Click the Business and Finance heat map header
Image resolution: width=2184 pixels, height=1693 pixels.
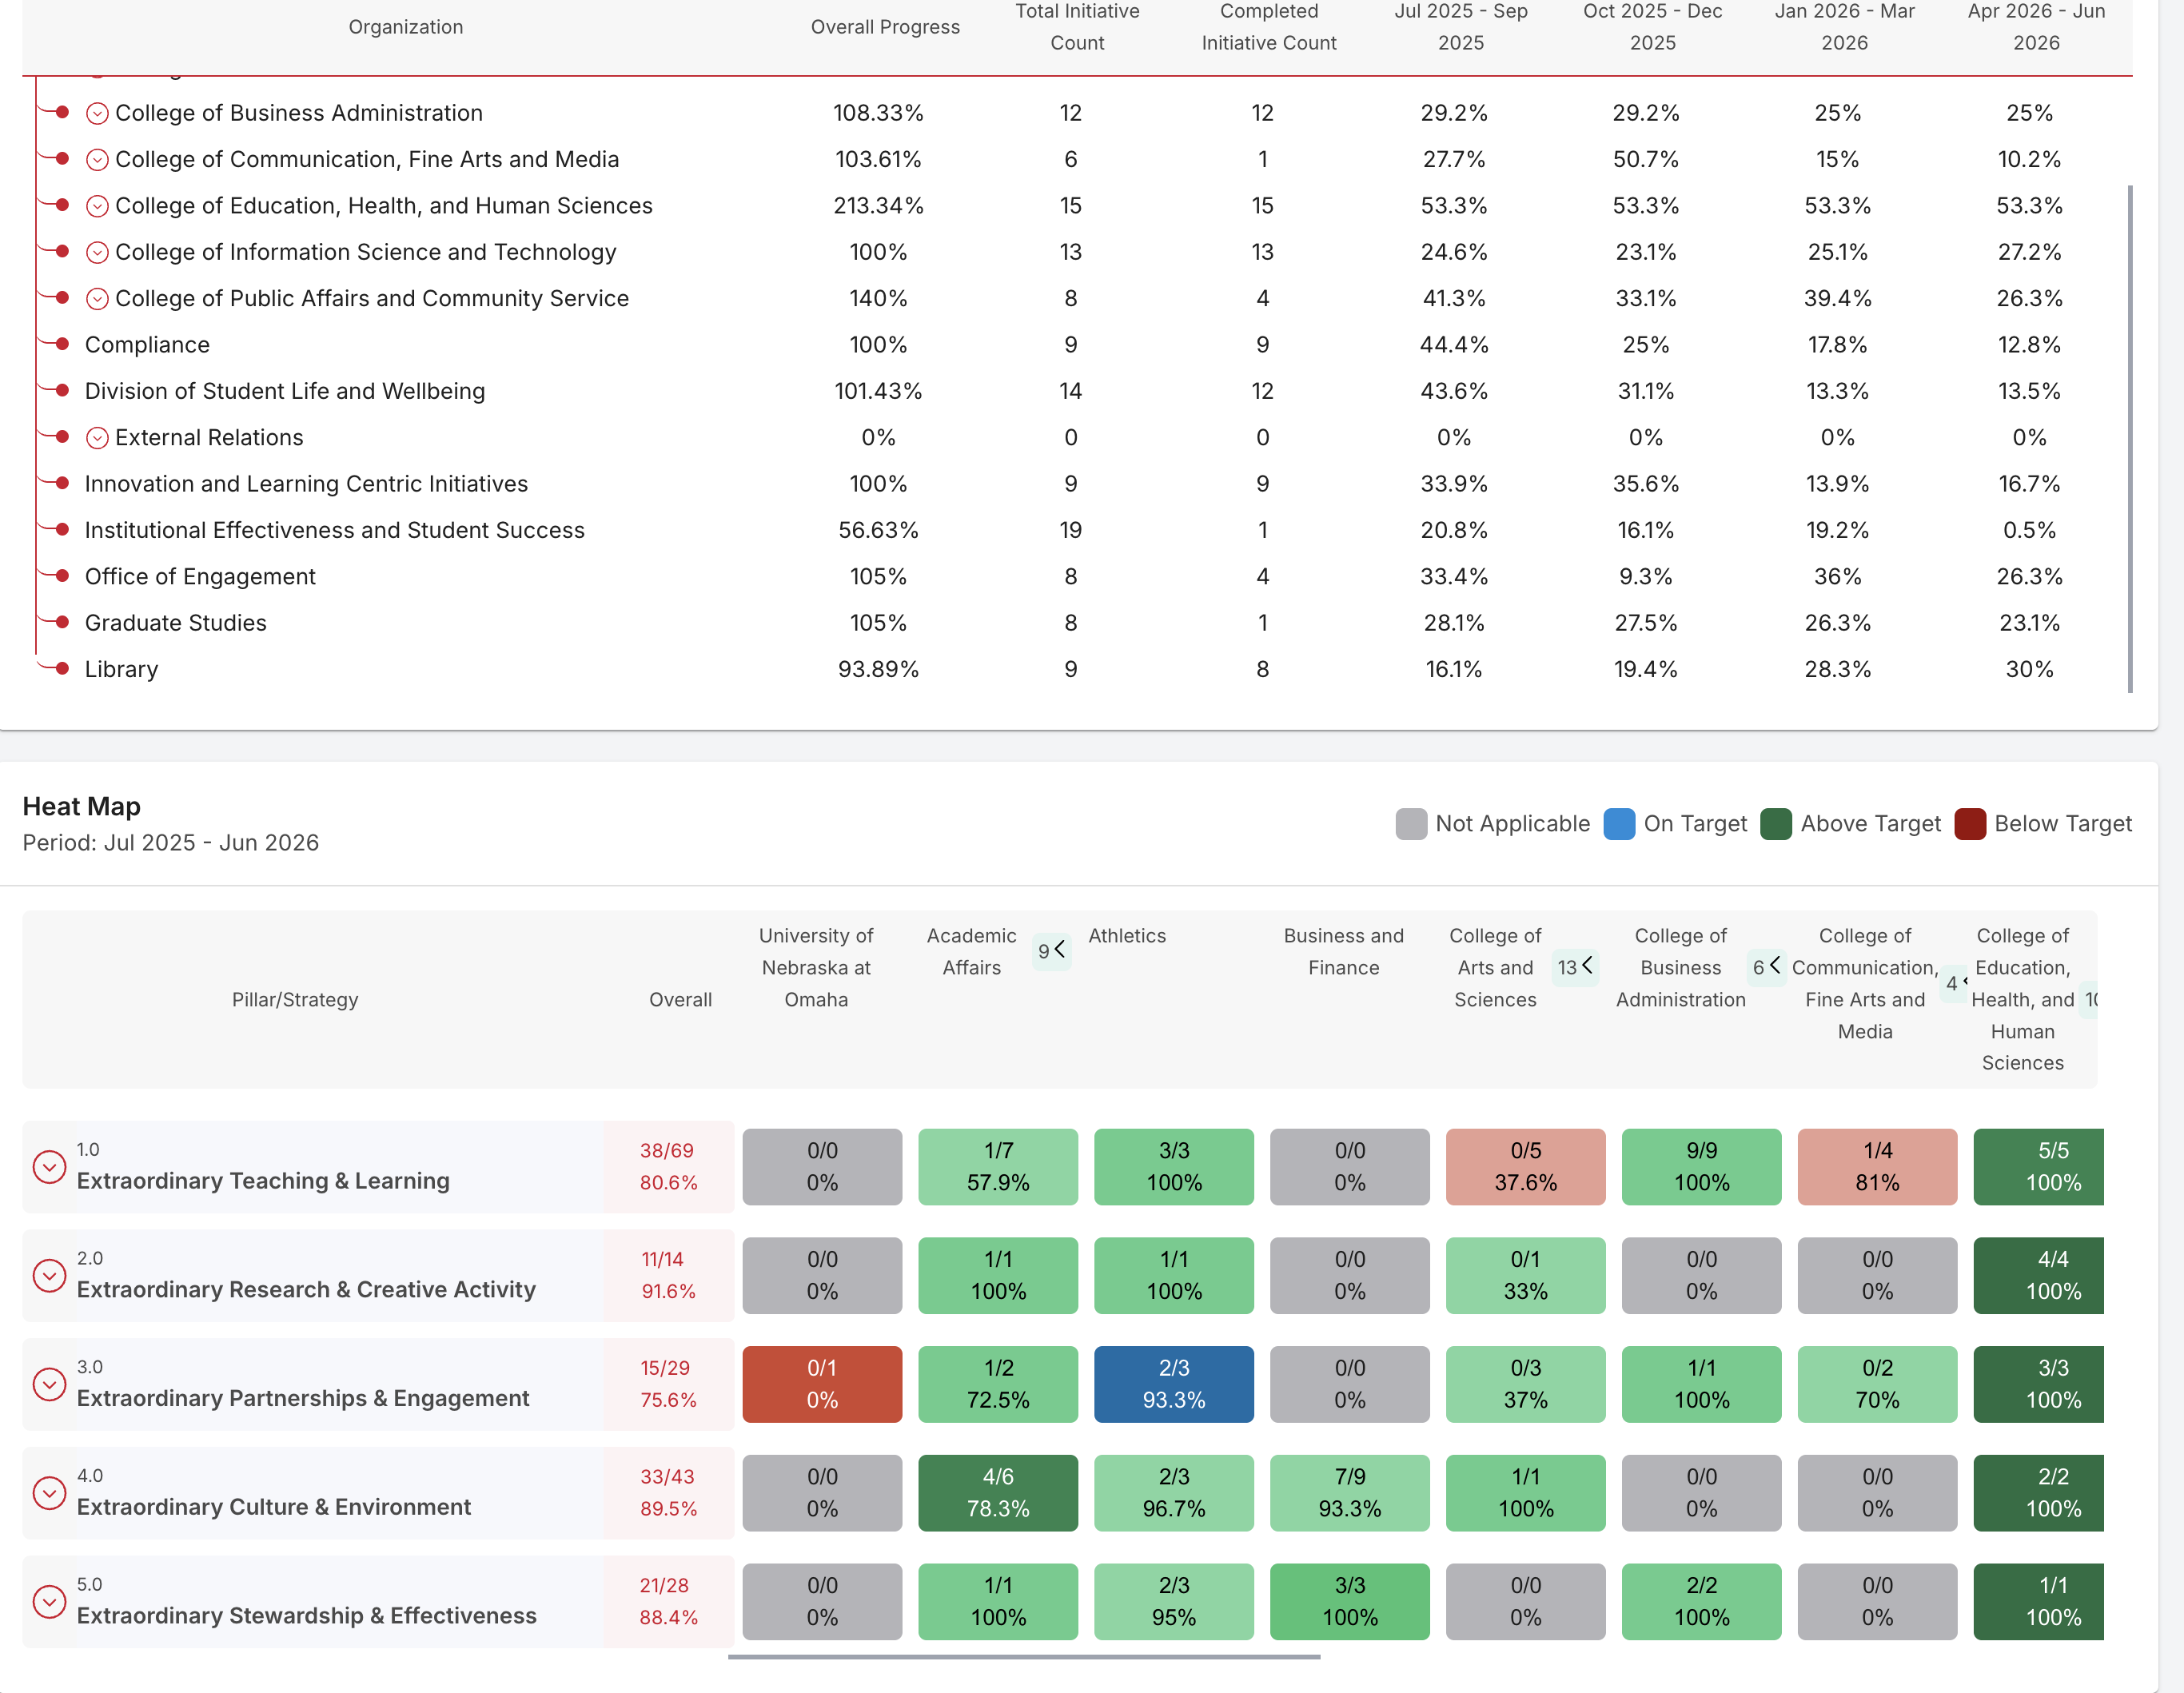(x=1344, y=951)
